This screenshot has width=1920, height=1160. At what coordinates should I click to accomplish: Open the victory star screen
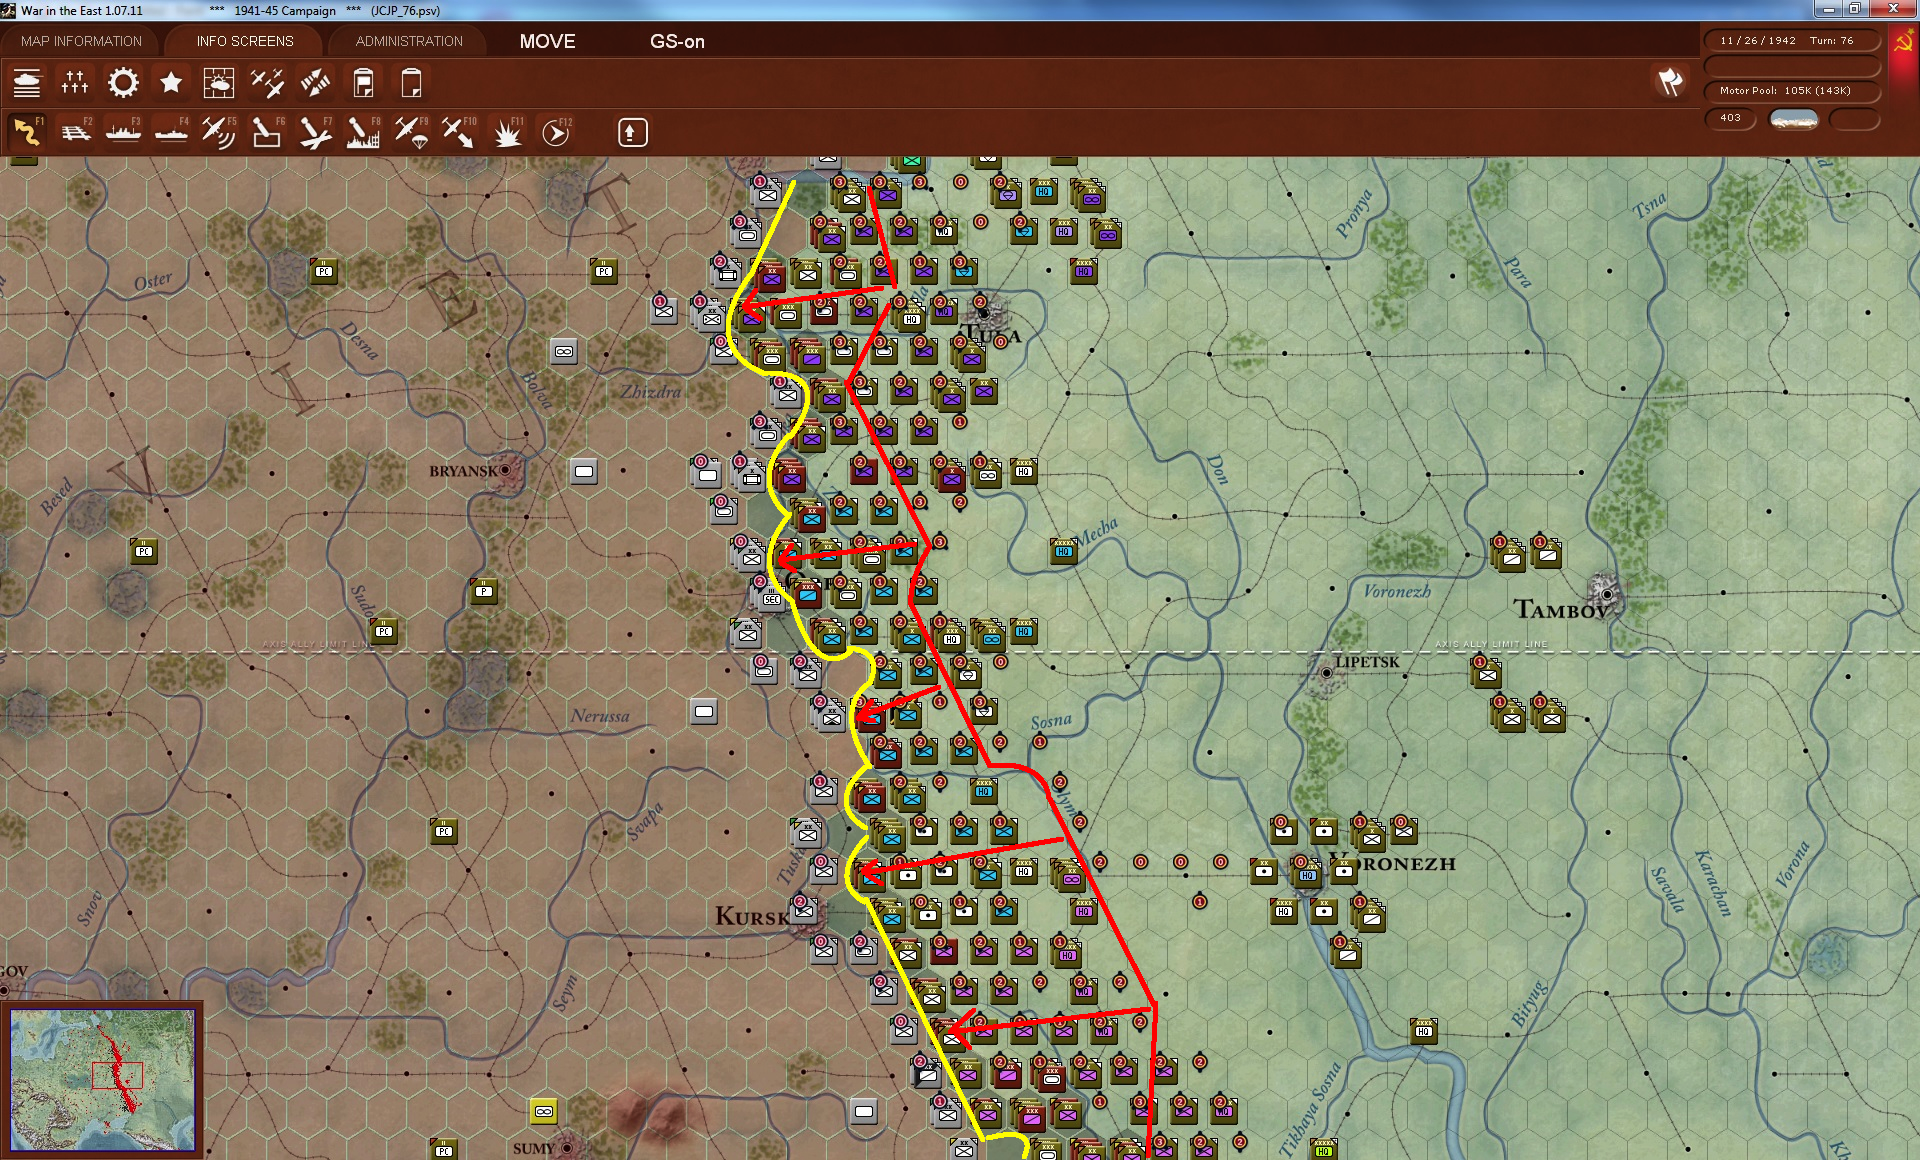(171, 83)
